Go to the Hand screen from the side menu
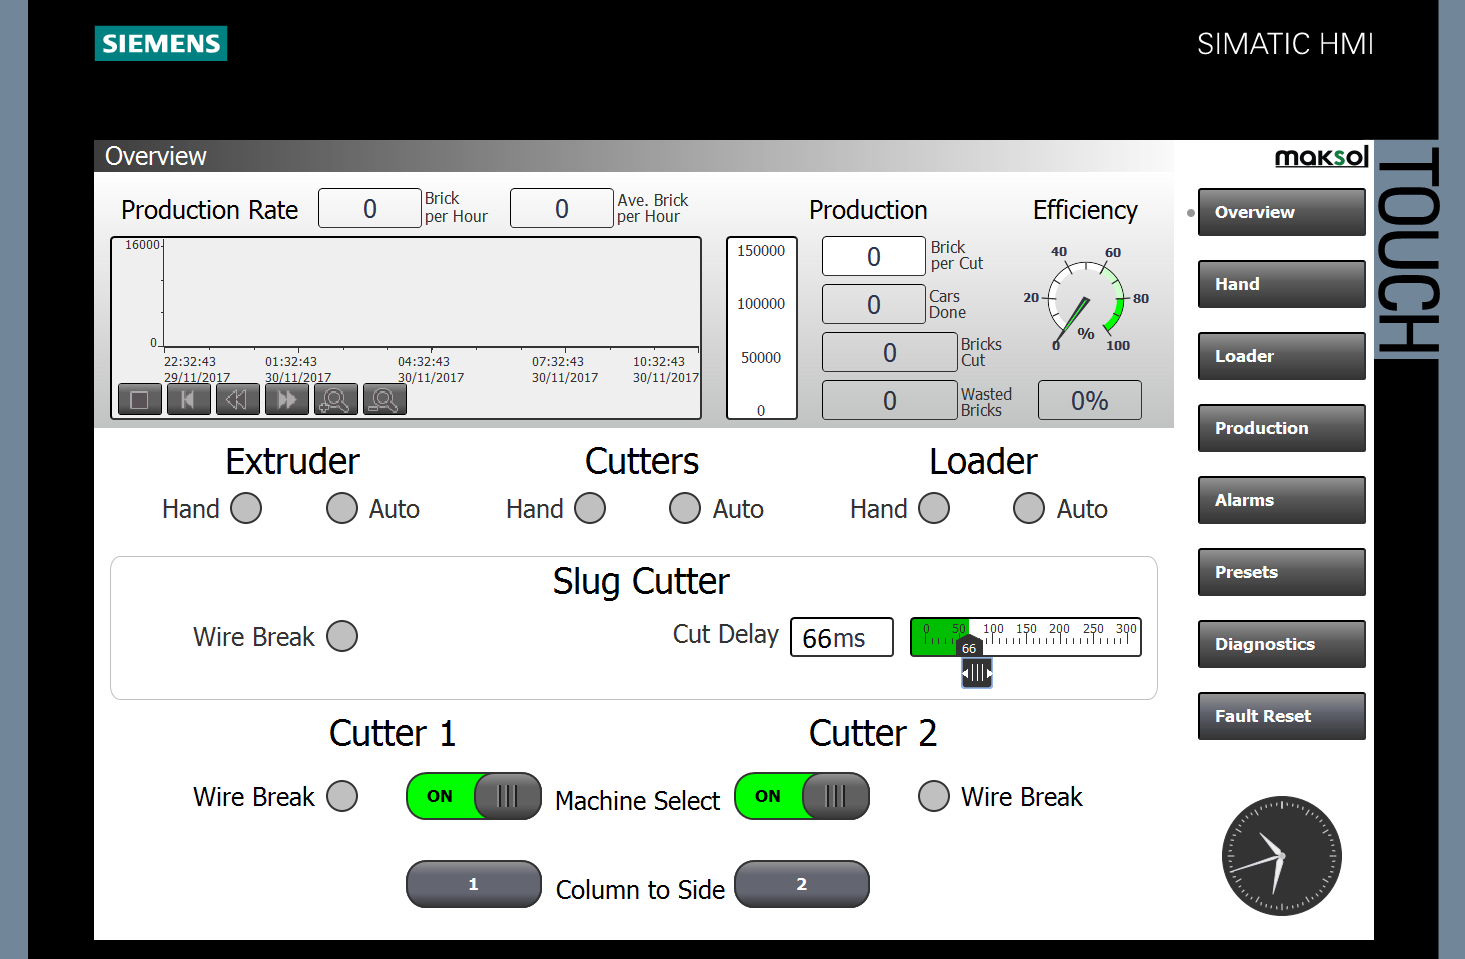The height and width of the screenshot is (959, 1465). (1282, 284)
